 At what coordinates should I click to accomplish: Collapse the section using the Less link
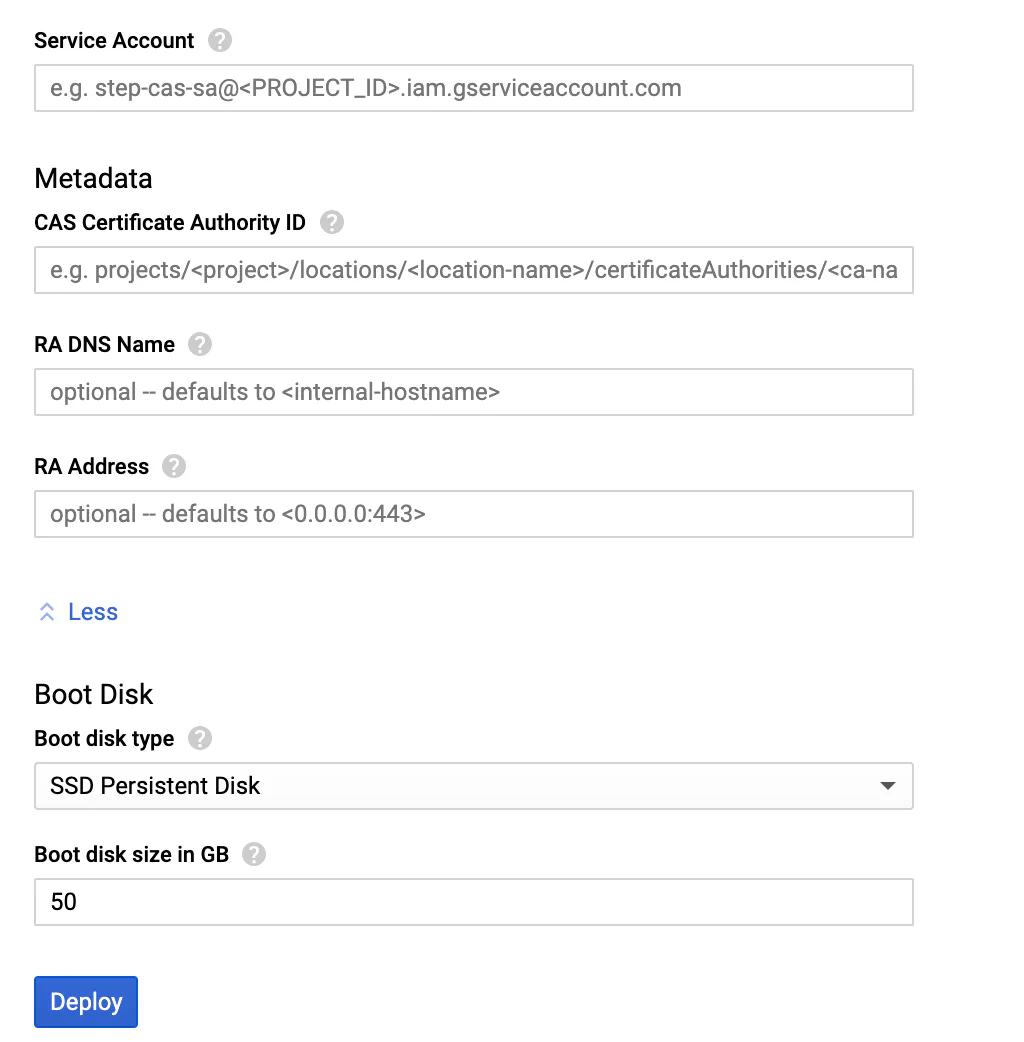pos(92,612)
